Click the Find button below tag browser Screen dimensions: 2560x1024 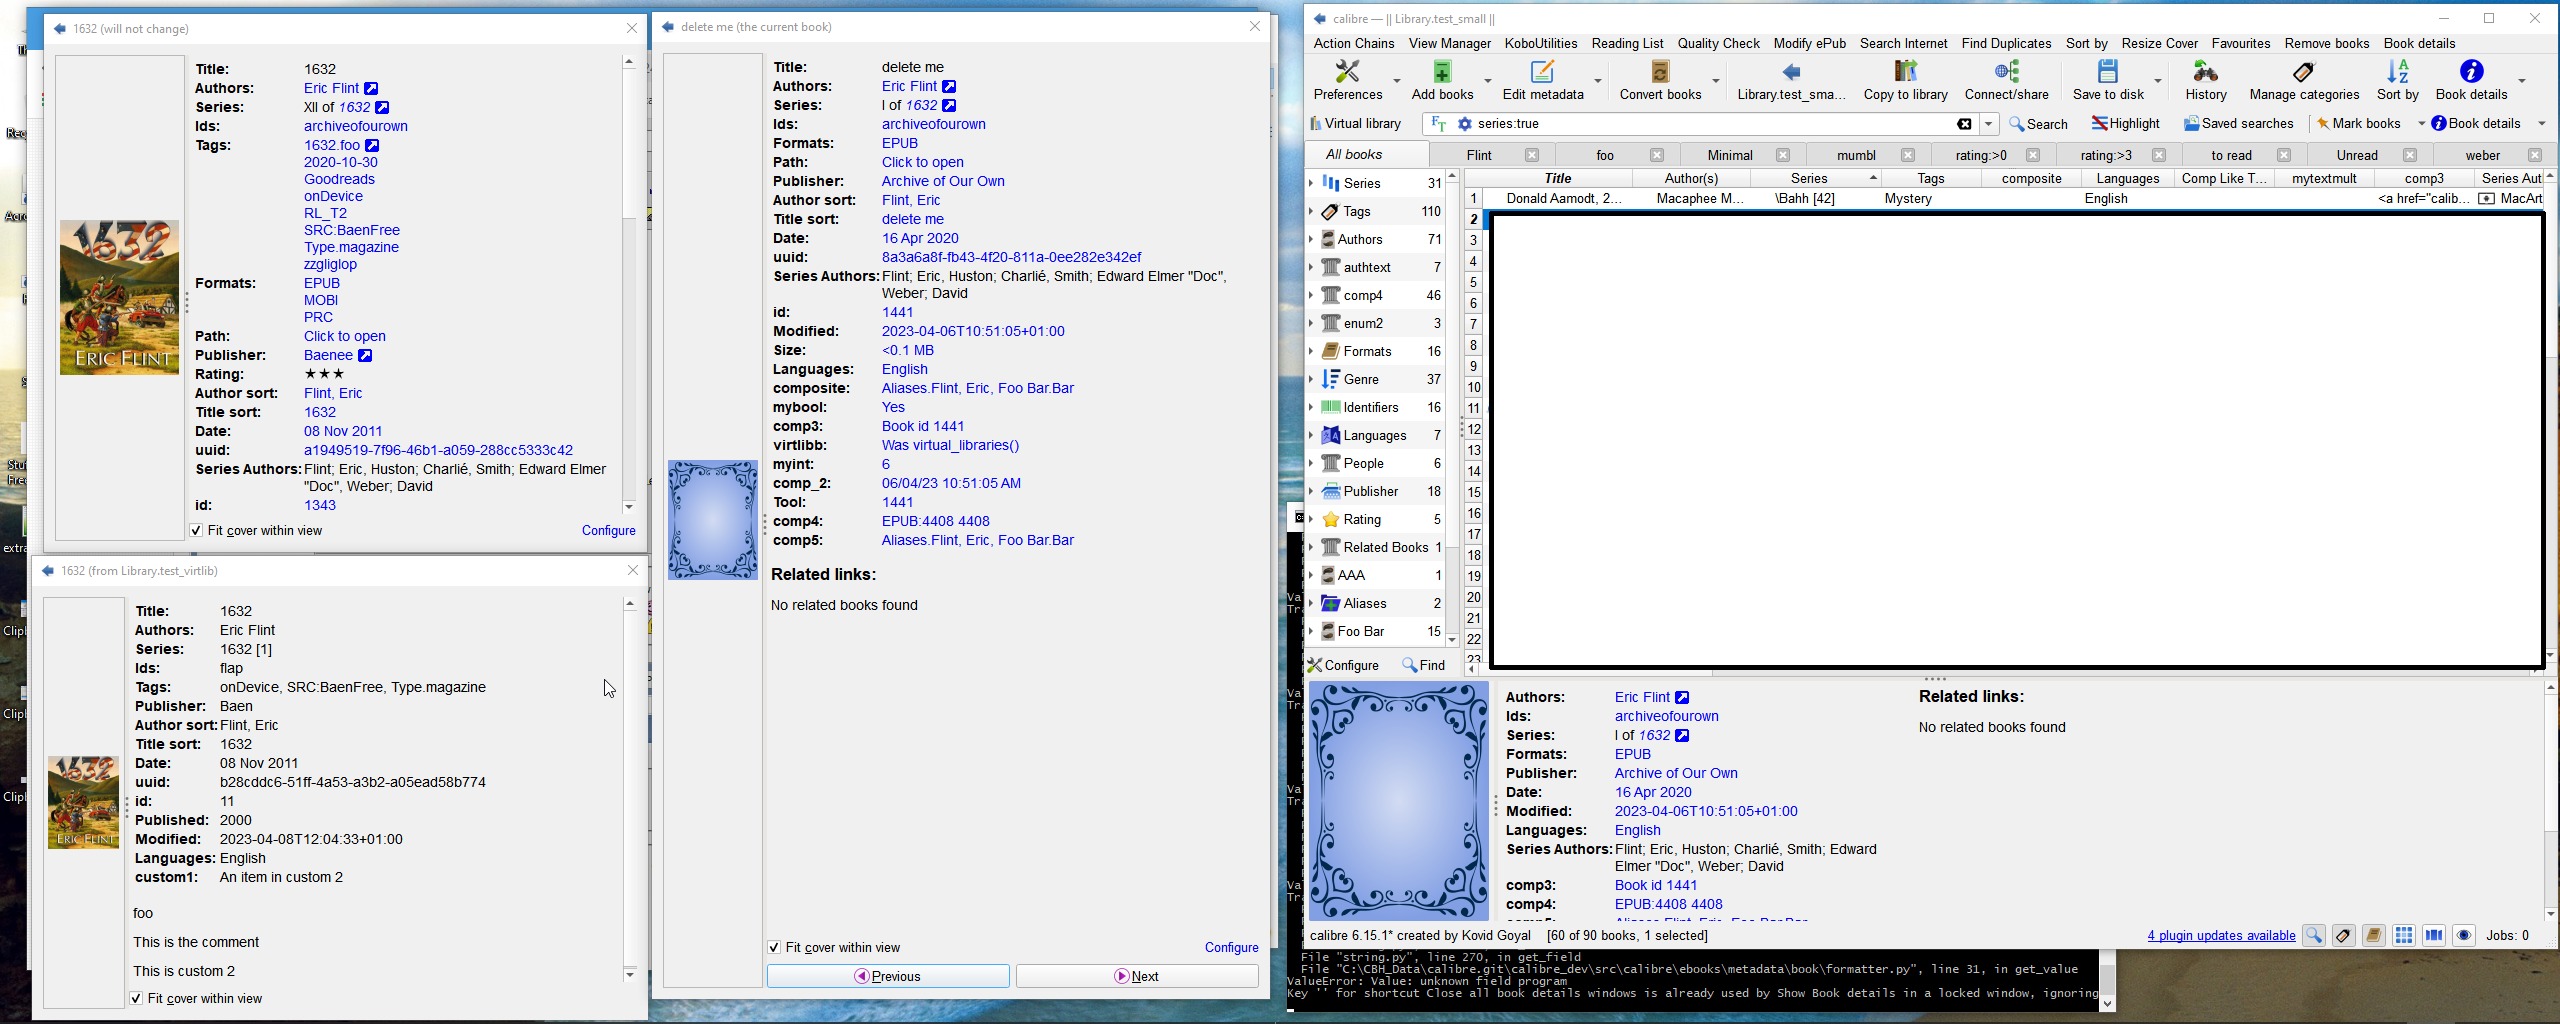(x=1424, y=666)
